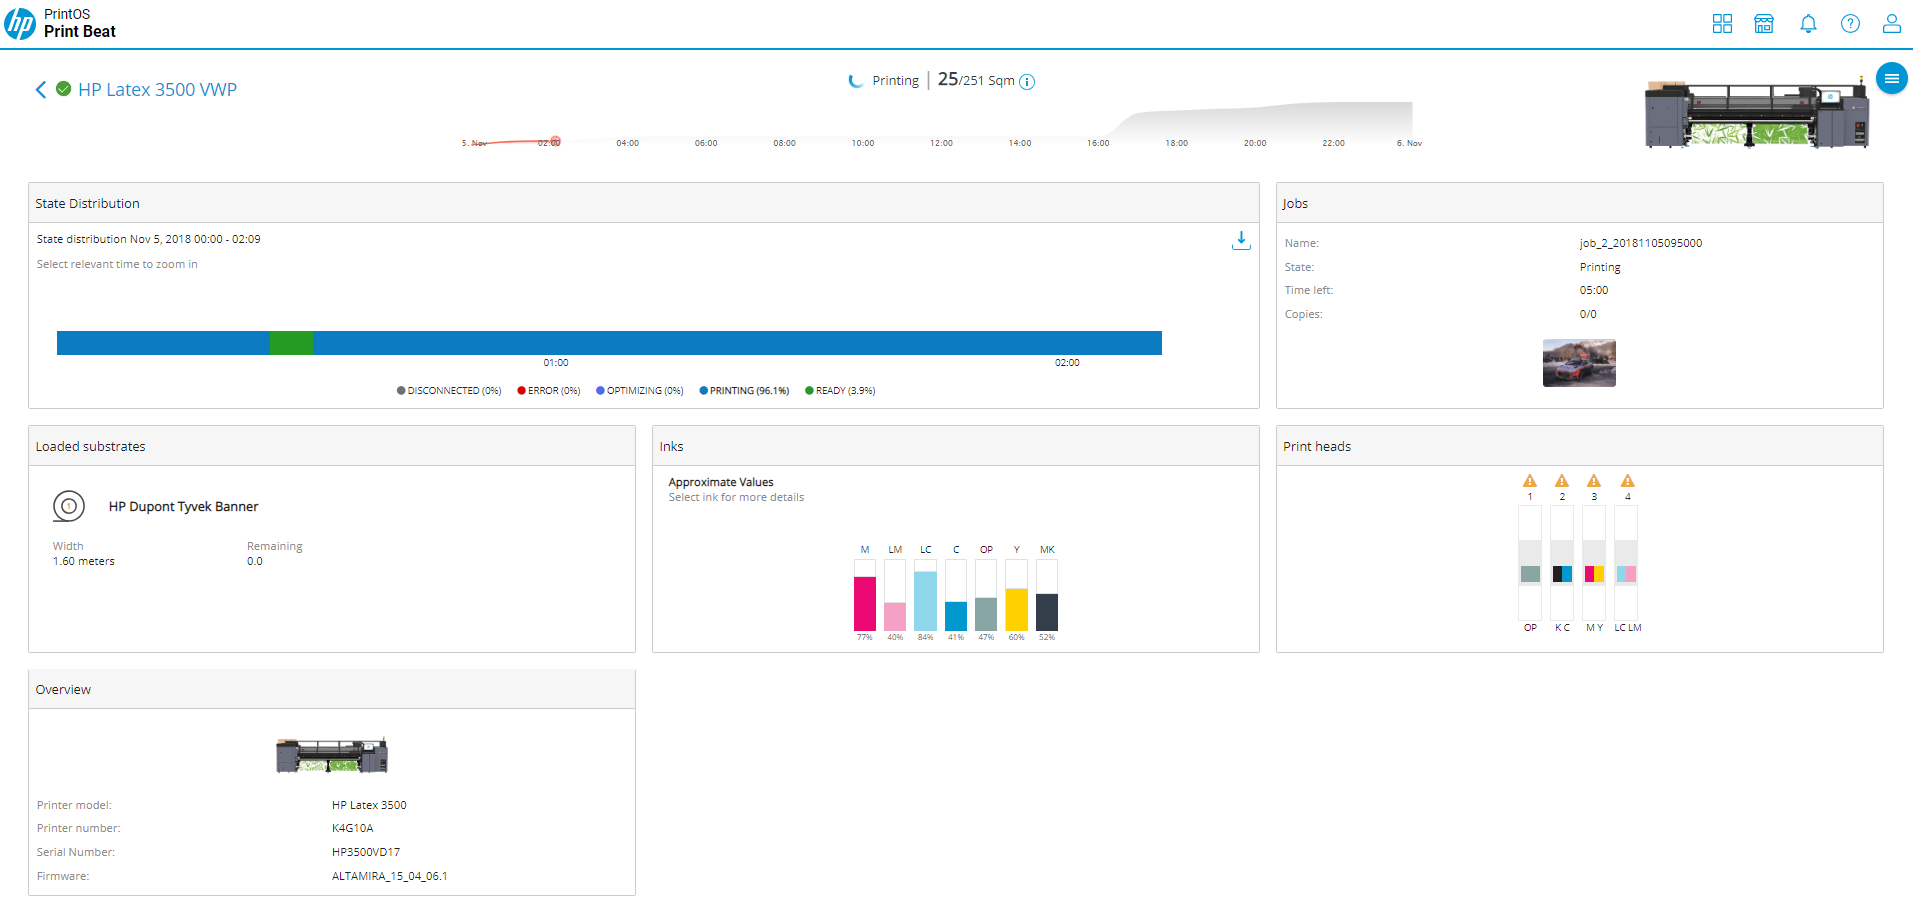This screenshot has height=902, width=1913.
Task: Toggle the OPTIMIZING legend item
Action: click(x=640, y=391)
